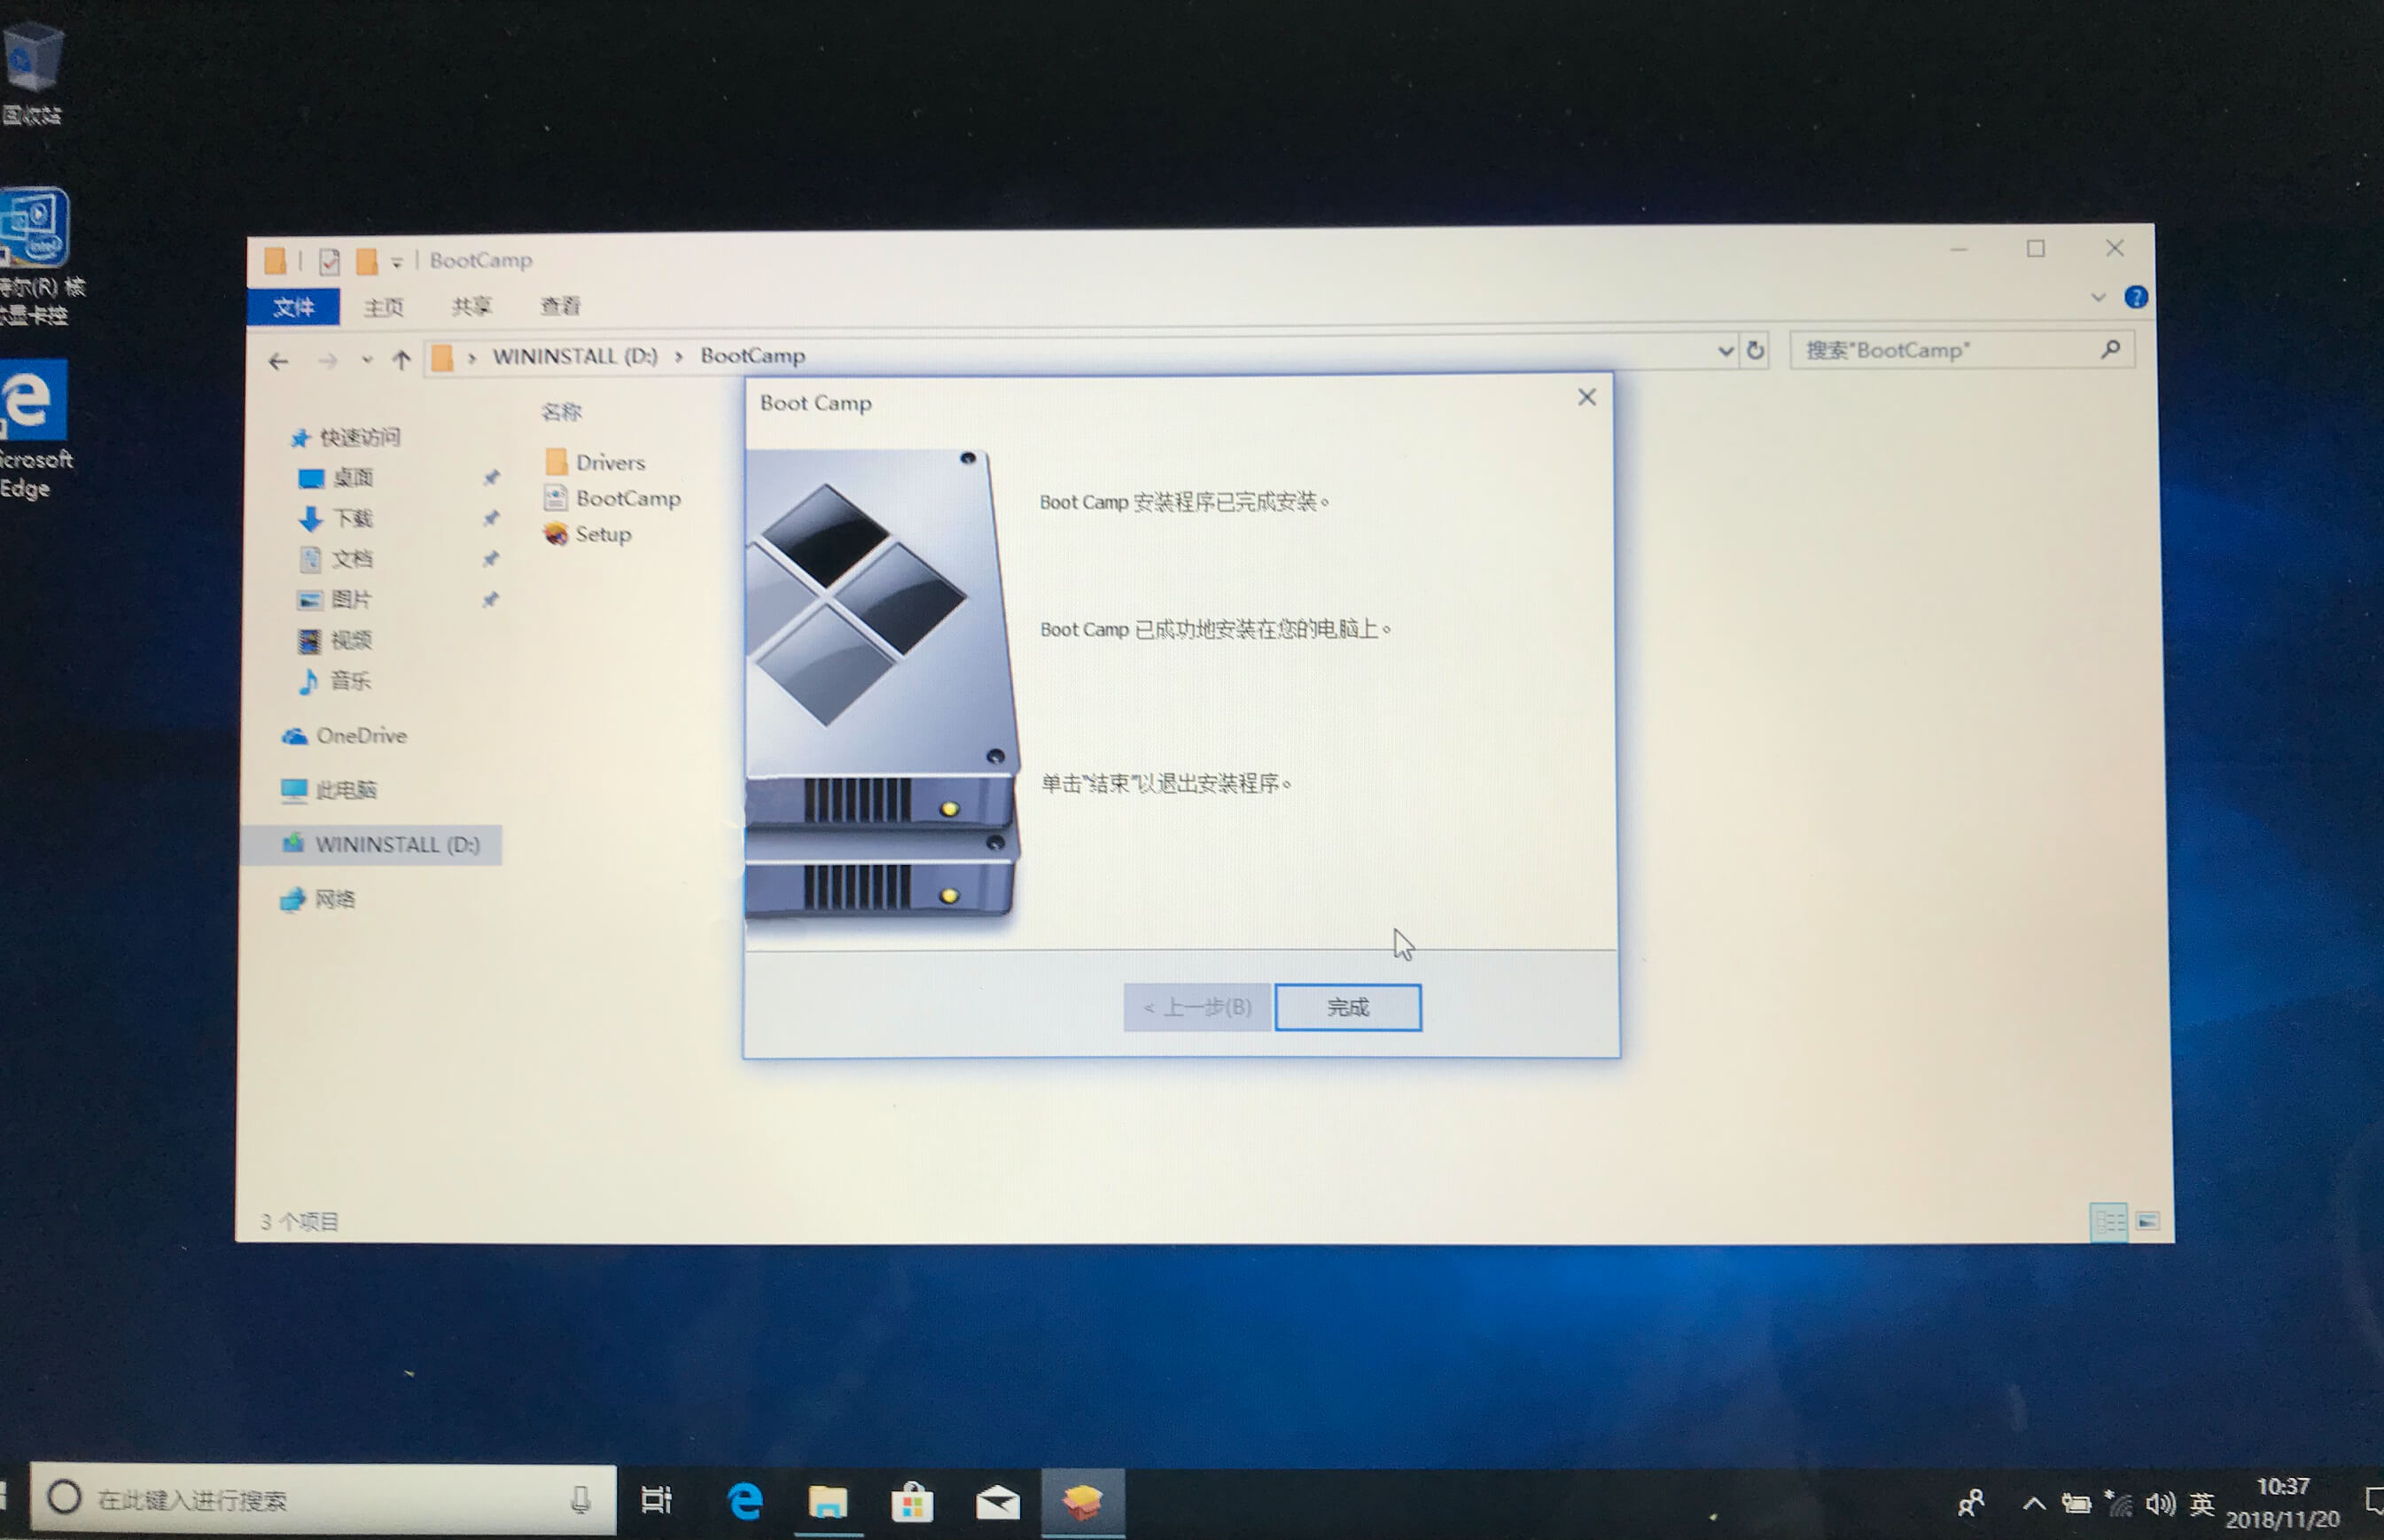Switch to the 共享 ribbon tab
The width and height of the screenshot is (2384, 1540).
pyautogui.click(x=471, y=306)
